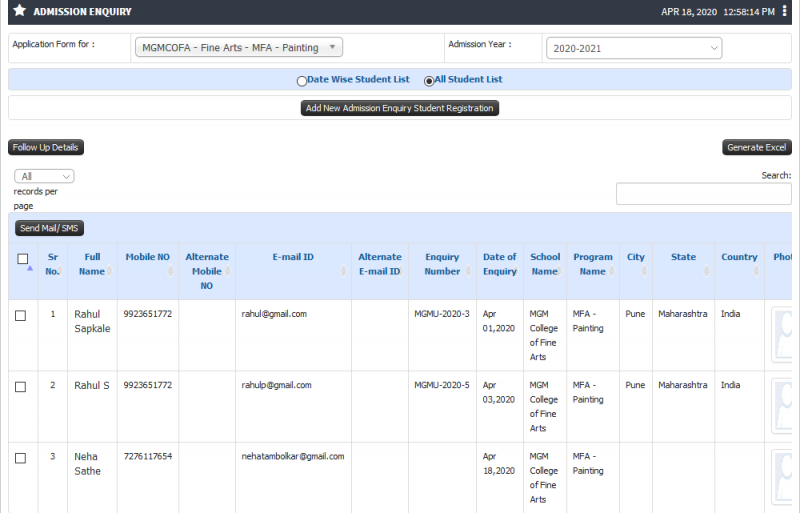The height and width of the screenshot is (513, 800).
Task: Click sort icon on Full Name column
Action: point(109,271)
